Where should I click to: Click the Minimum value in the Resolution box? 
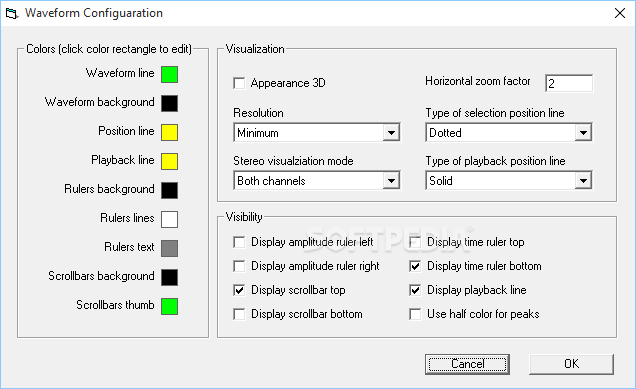[x=258, y=133]
